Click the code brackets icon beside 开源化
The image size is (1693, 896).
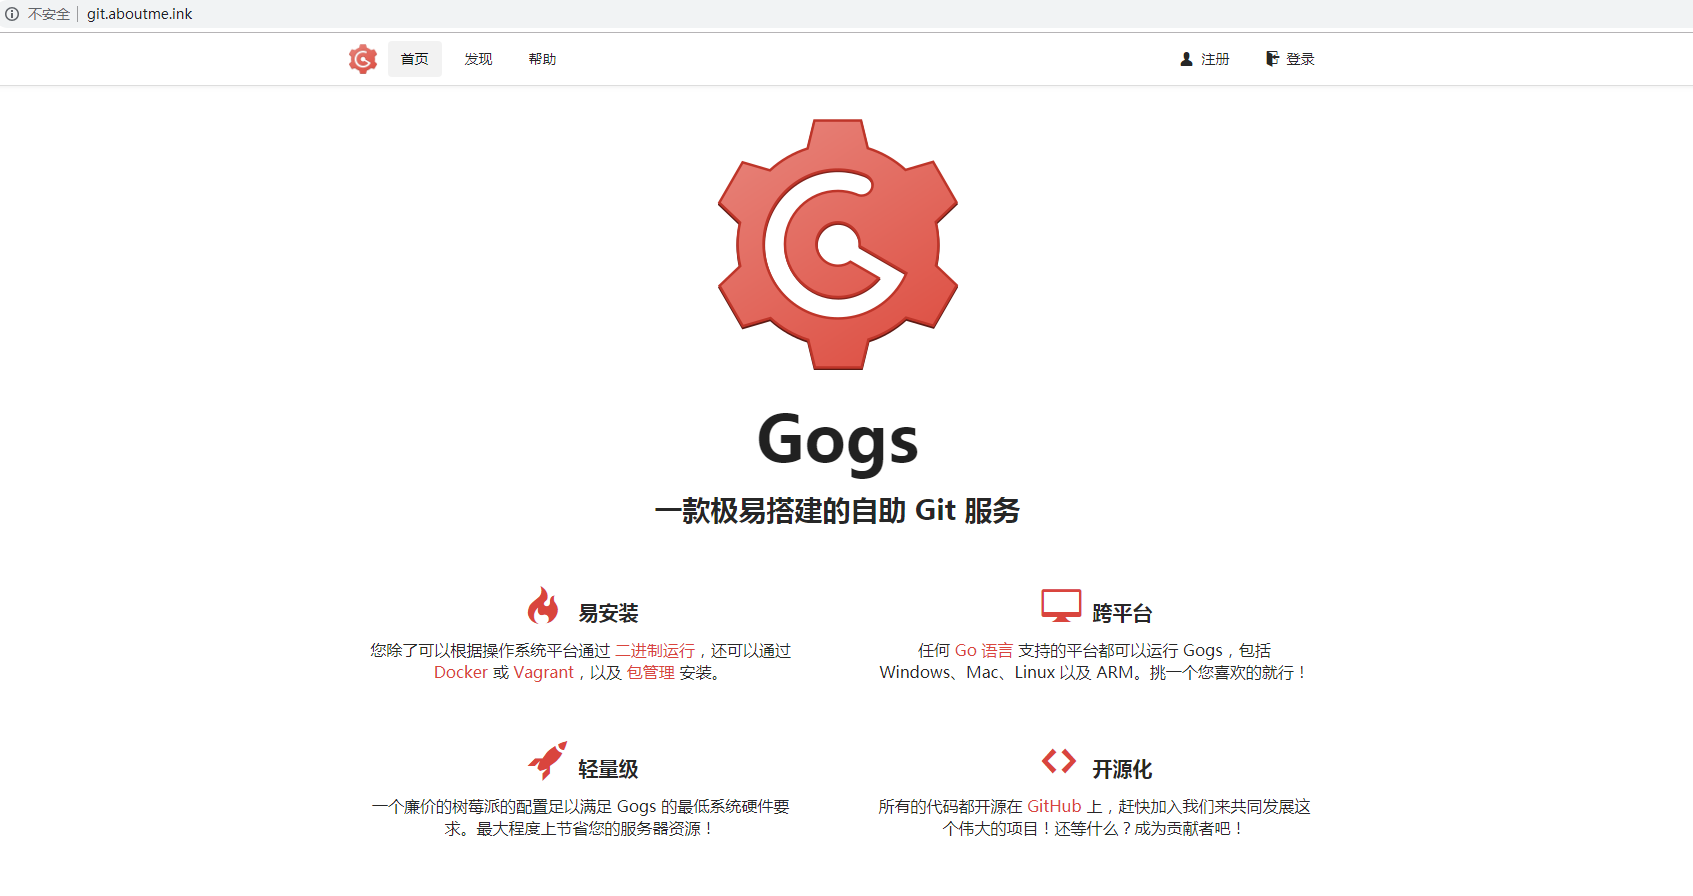pos(1059,761)
